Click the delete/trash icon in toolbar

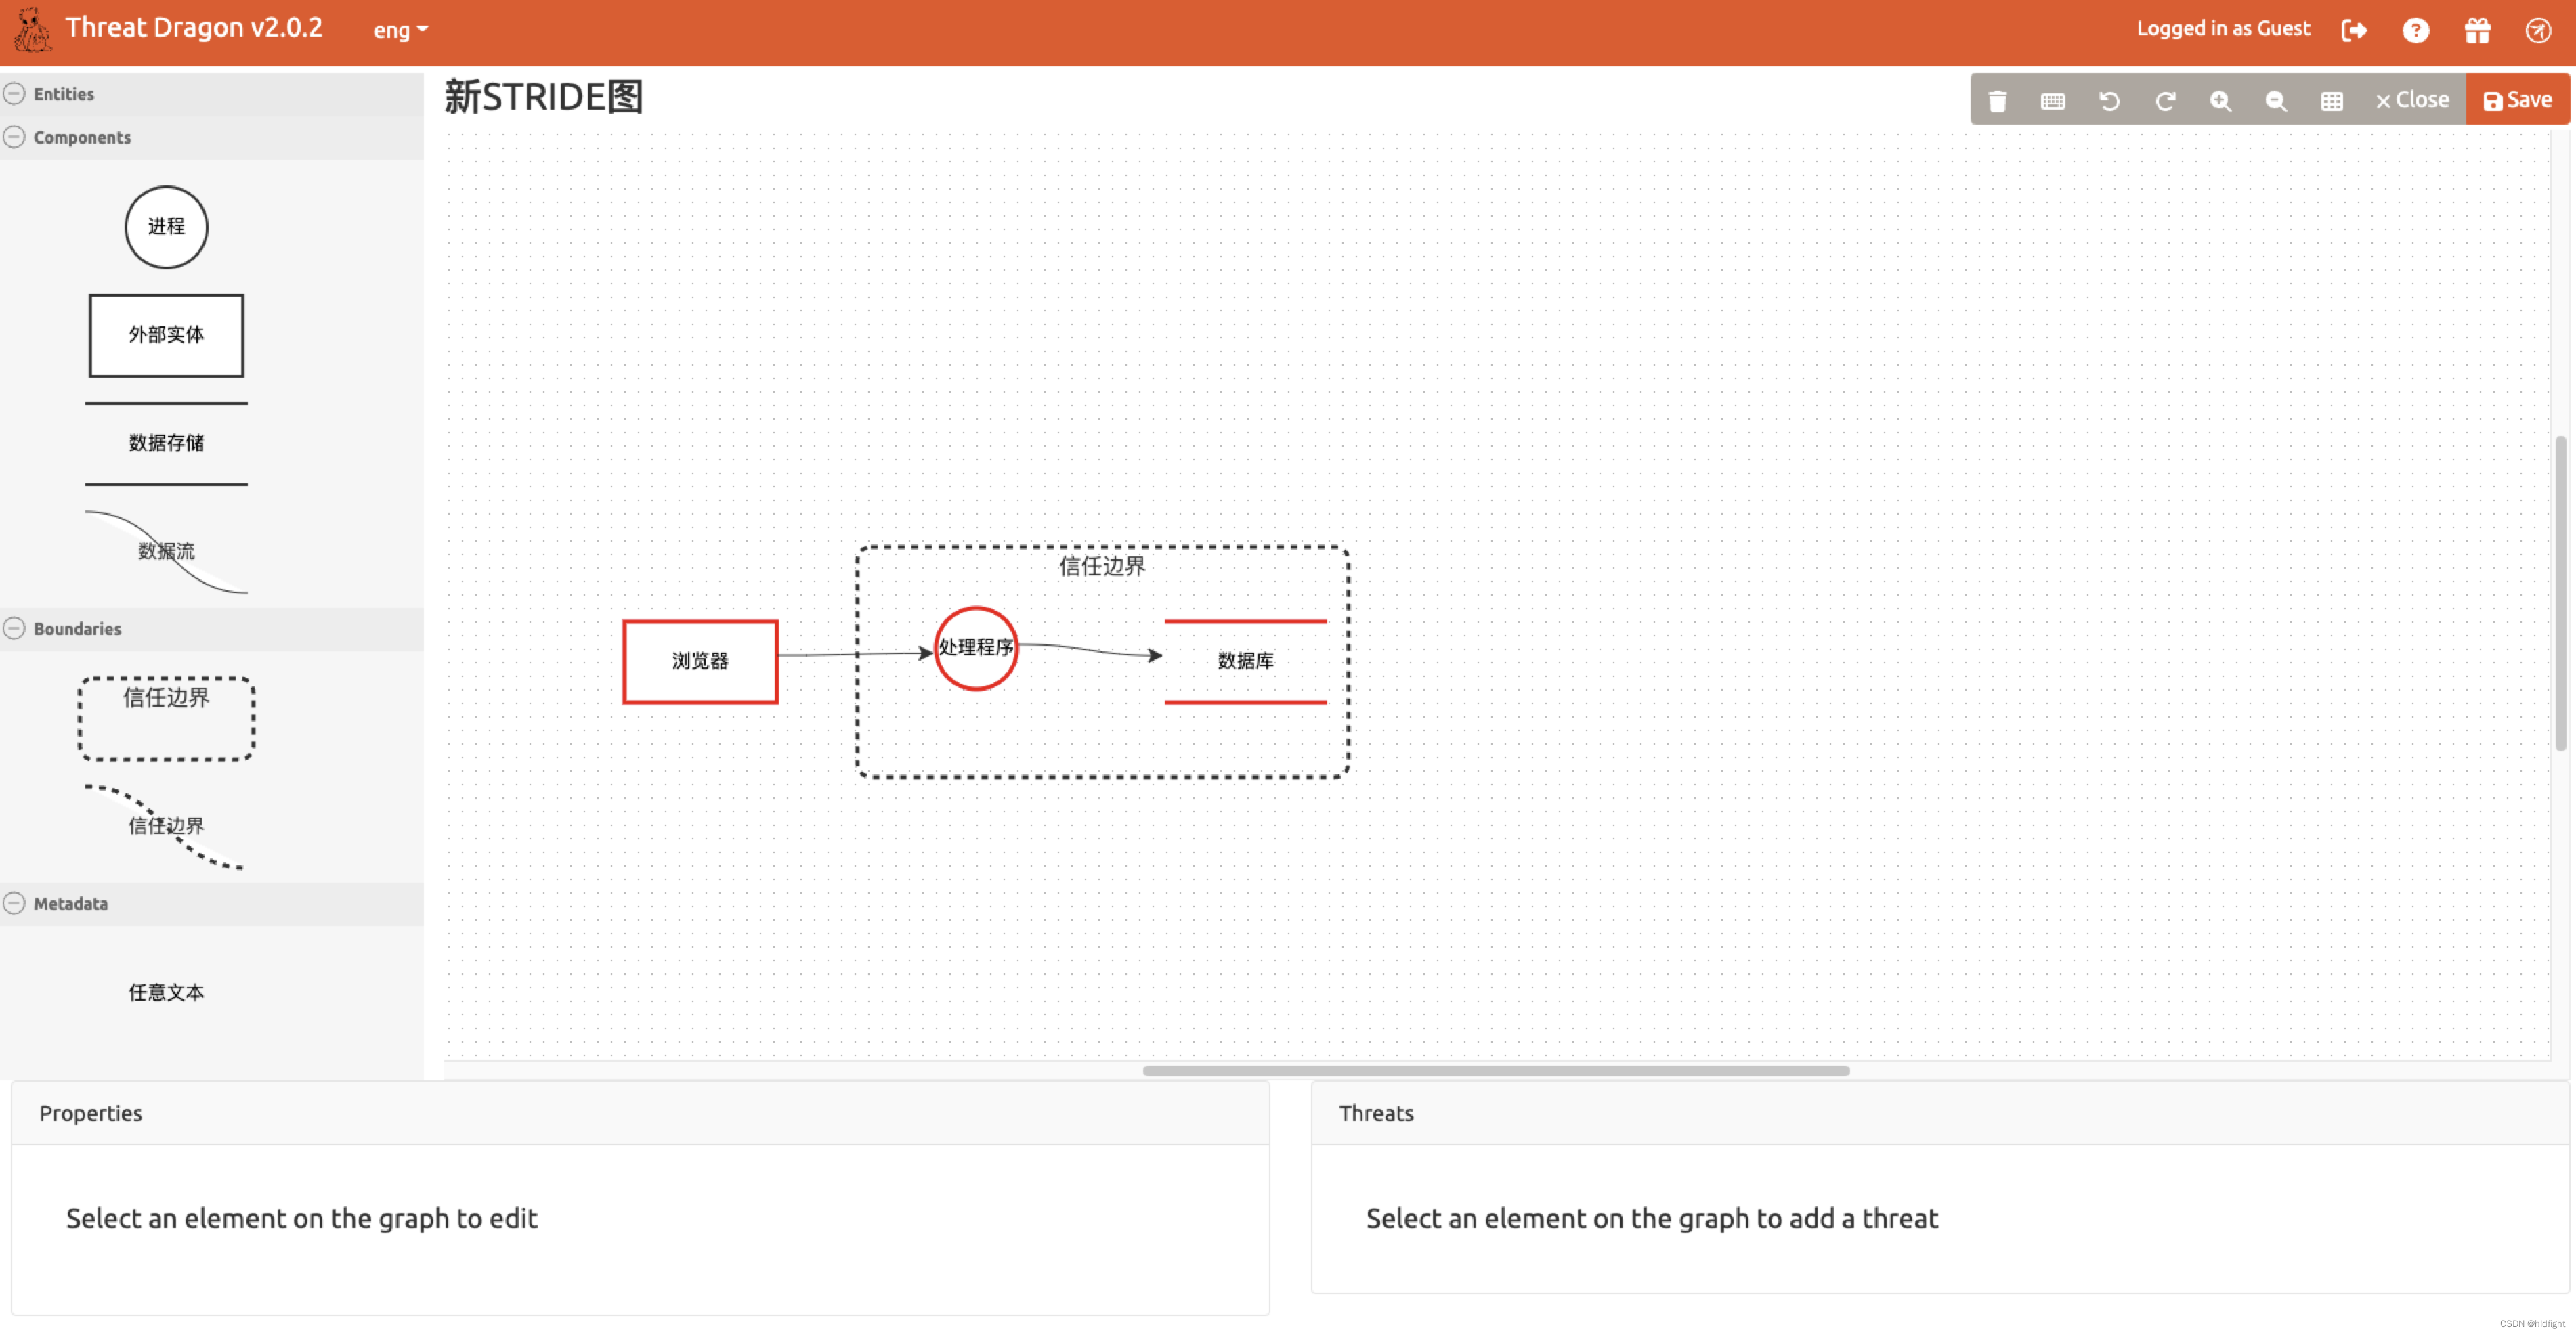click(1996, 99)
